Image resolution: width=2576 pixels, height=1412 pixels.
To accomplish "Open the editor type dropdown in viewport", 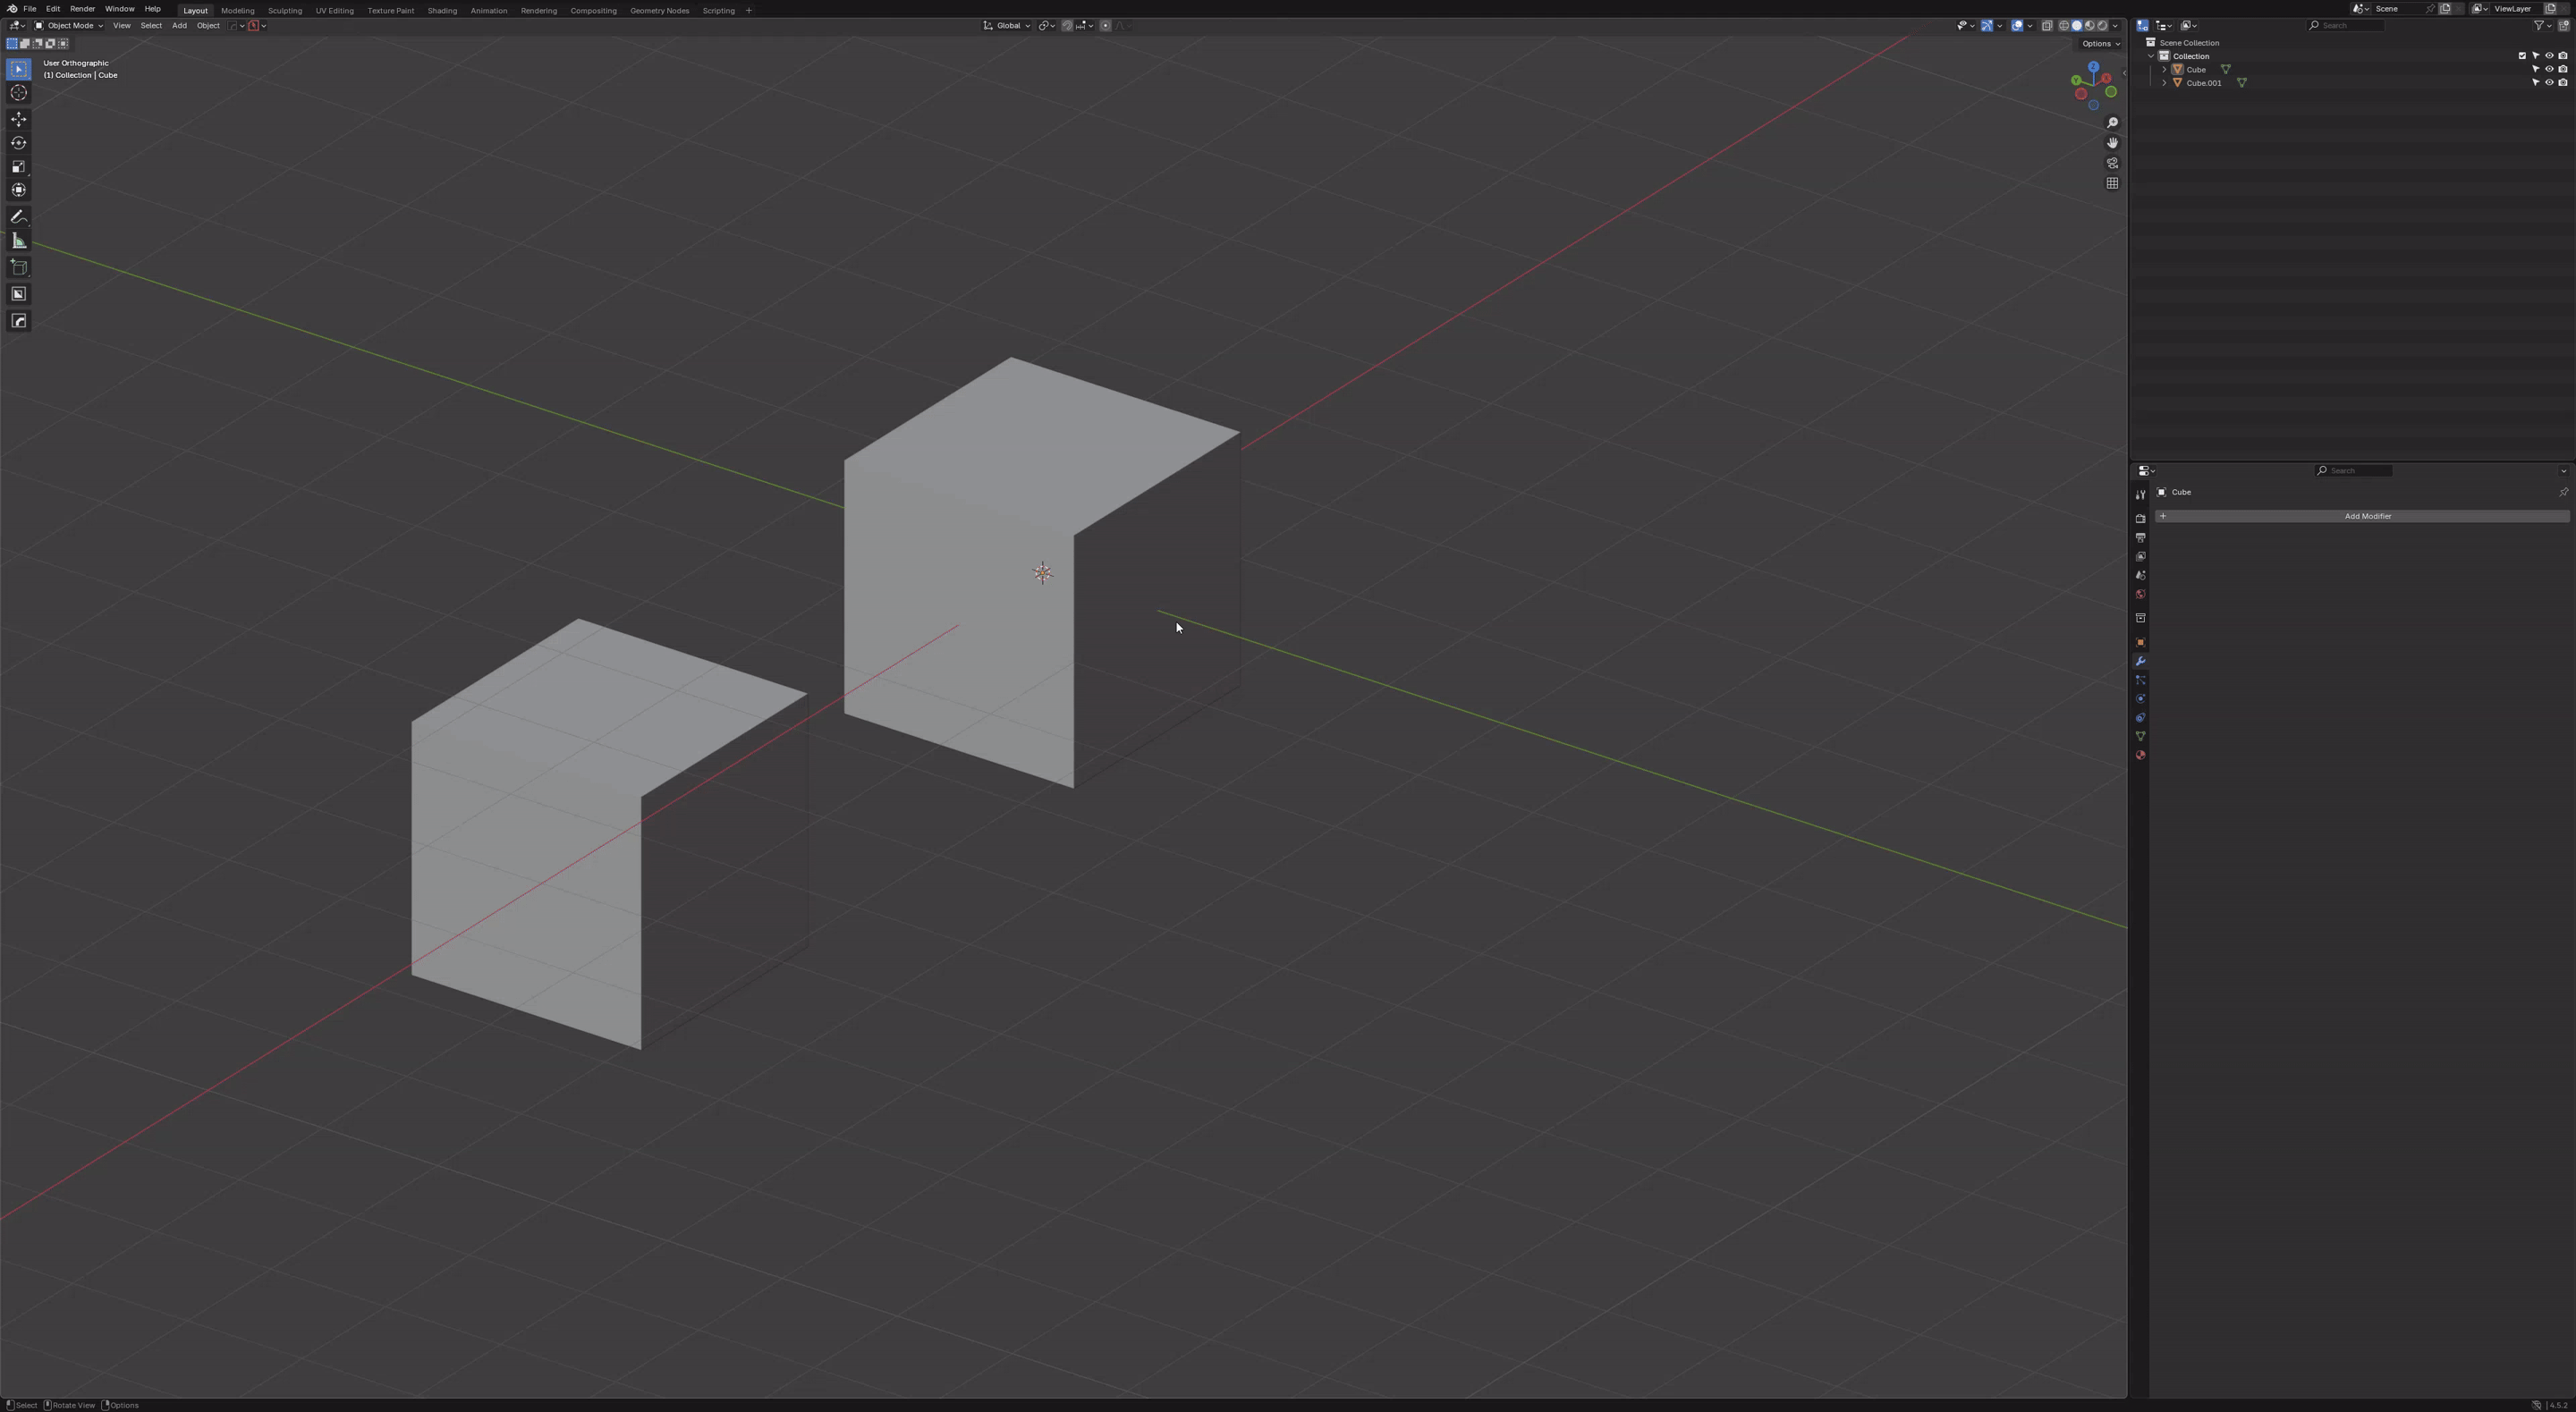I will [x=17, y=26].
